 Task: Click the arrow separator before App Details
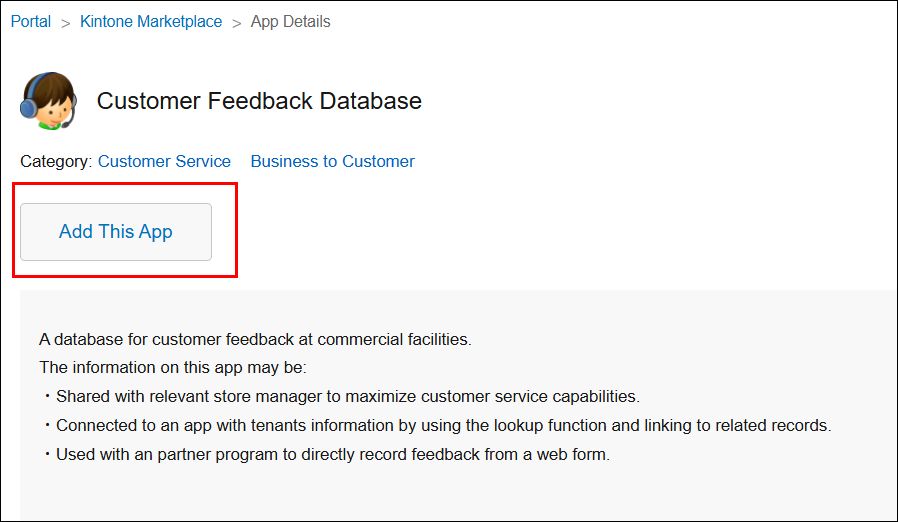point(237,22)
